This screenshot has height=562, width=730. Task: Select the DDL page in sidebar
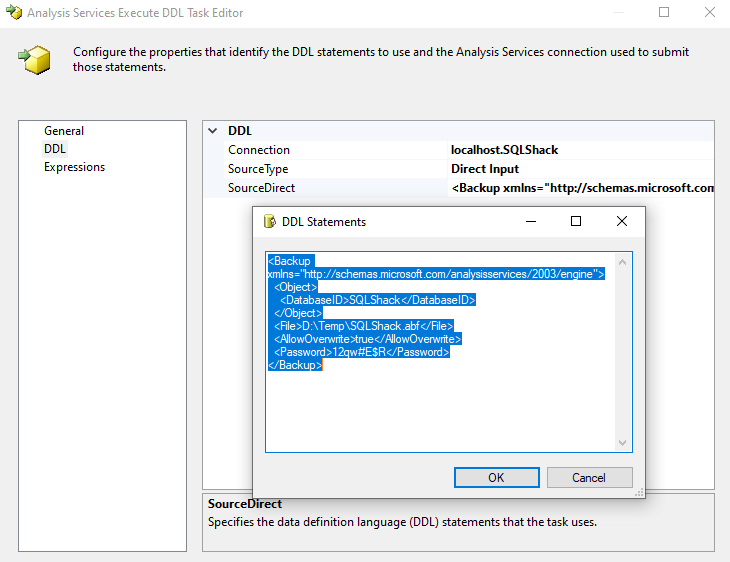[55, 149]
